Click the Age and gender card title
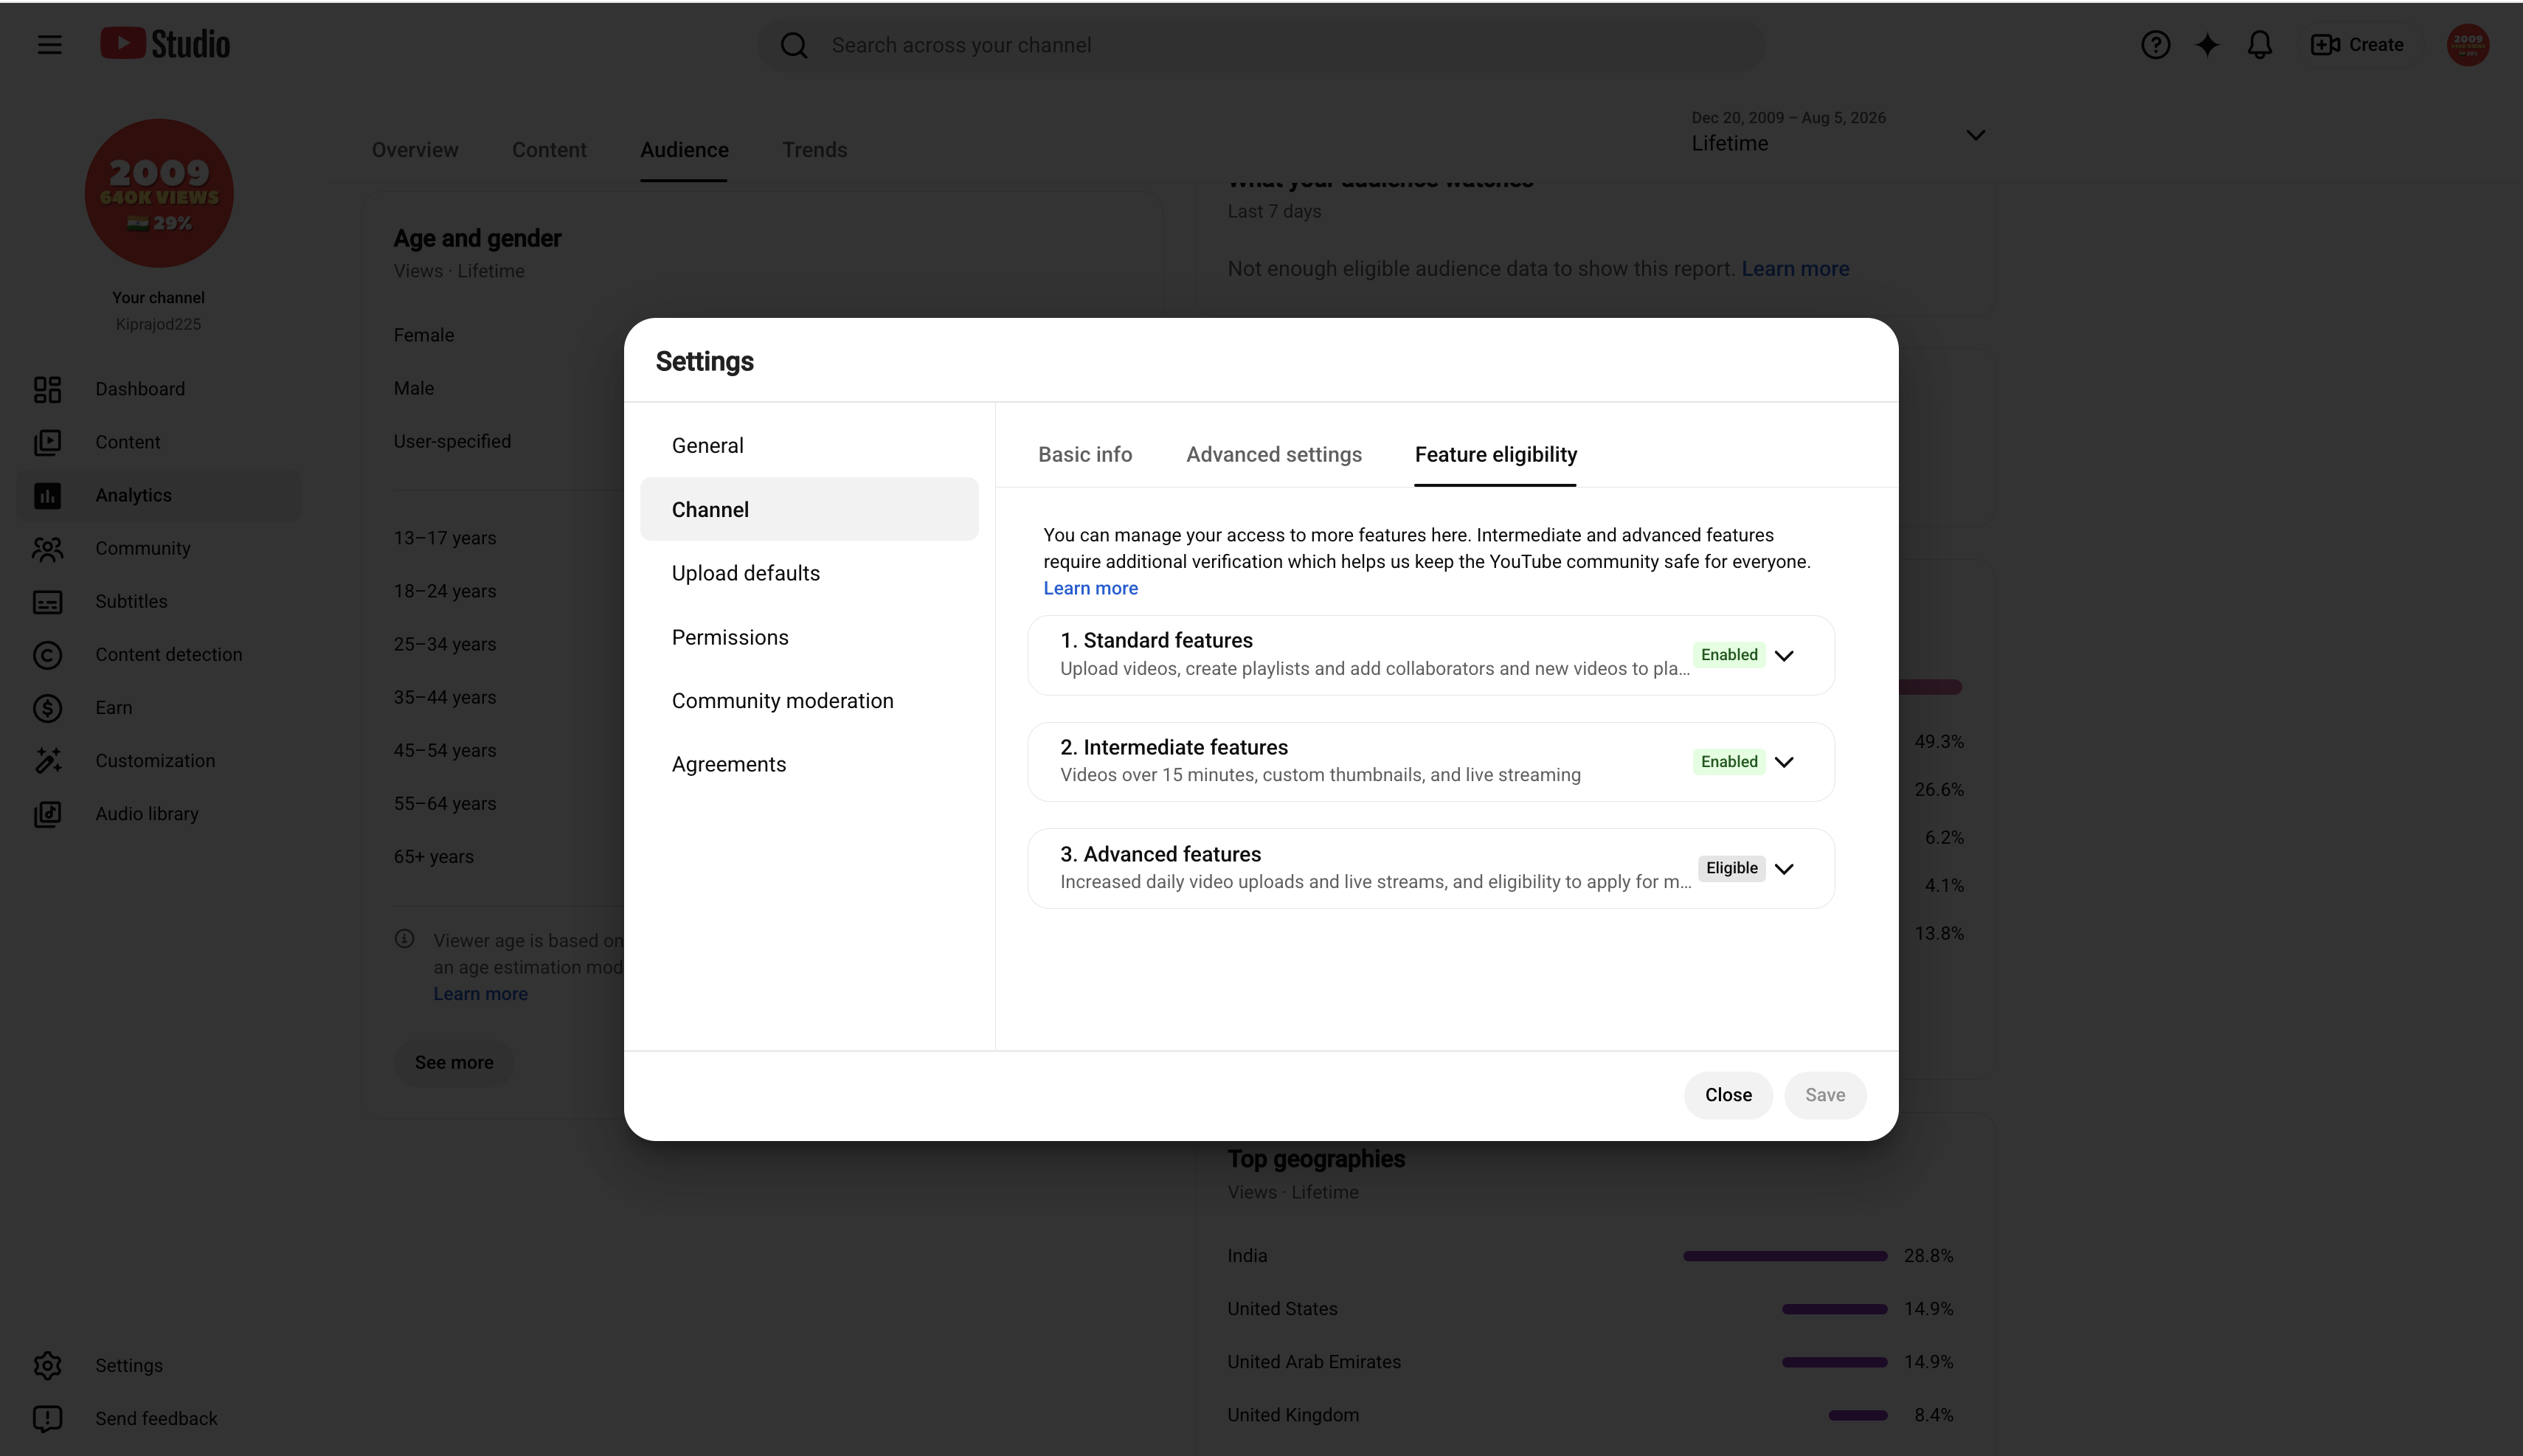2523x1456 pixels. point(477,239)
